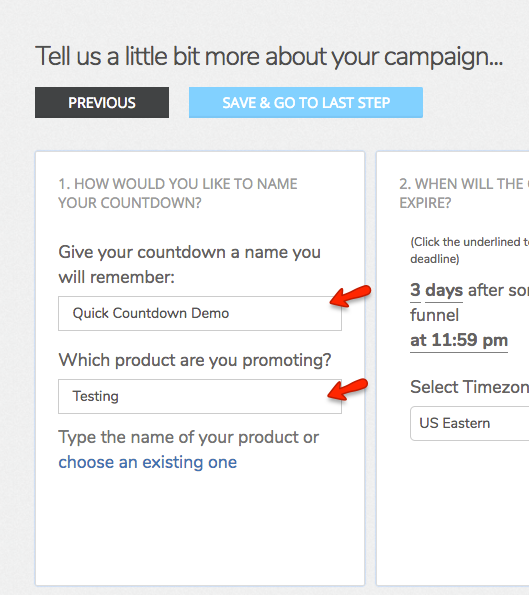Save and go to last step

tap(306, 102)
